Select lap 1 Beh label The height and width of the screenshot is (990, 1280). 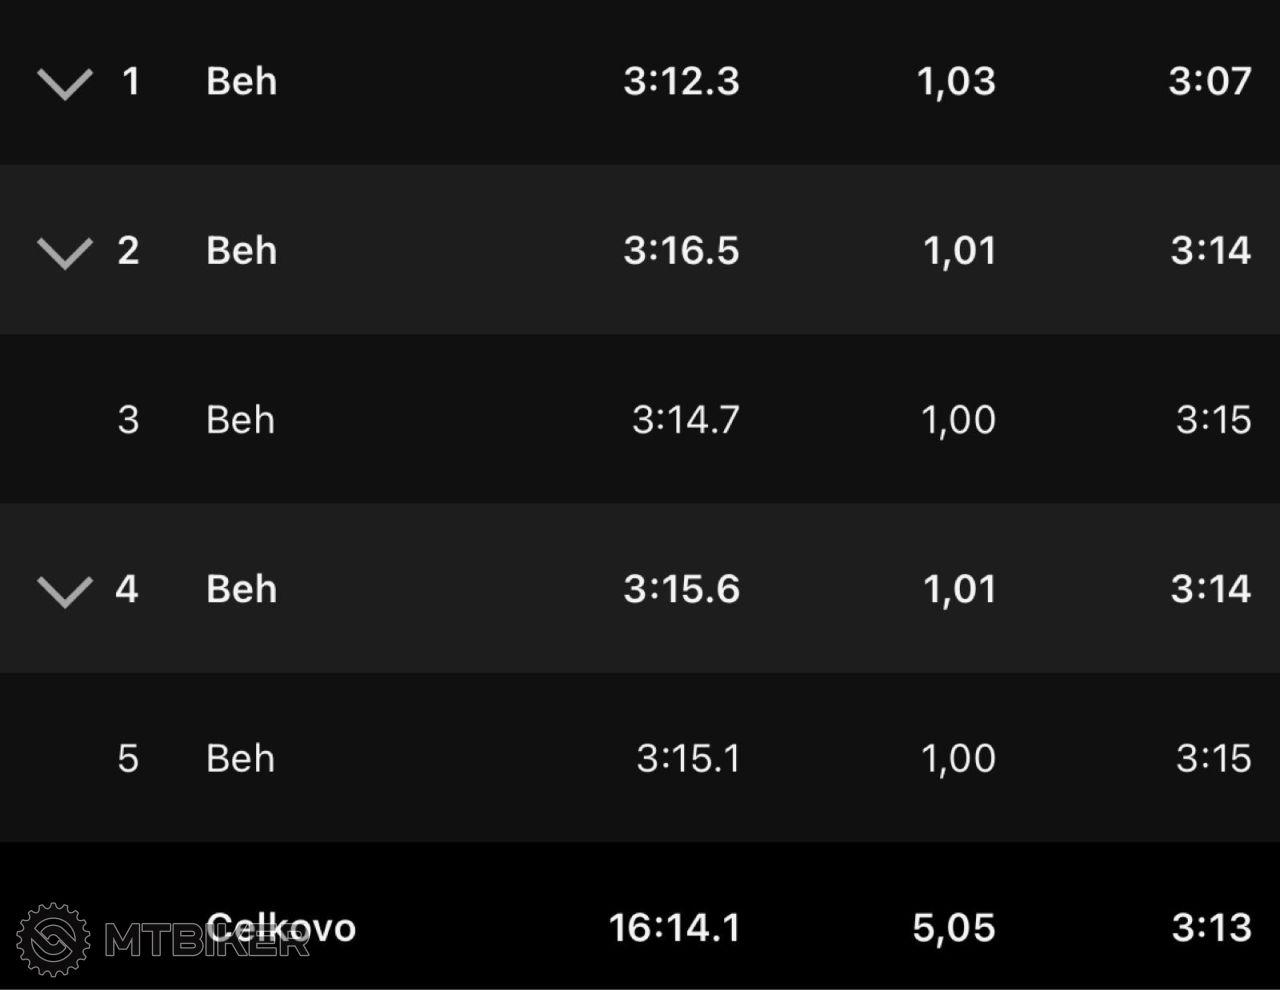[x=241, y=81]
